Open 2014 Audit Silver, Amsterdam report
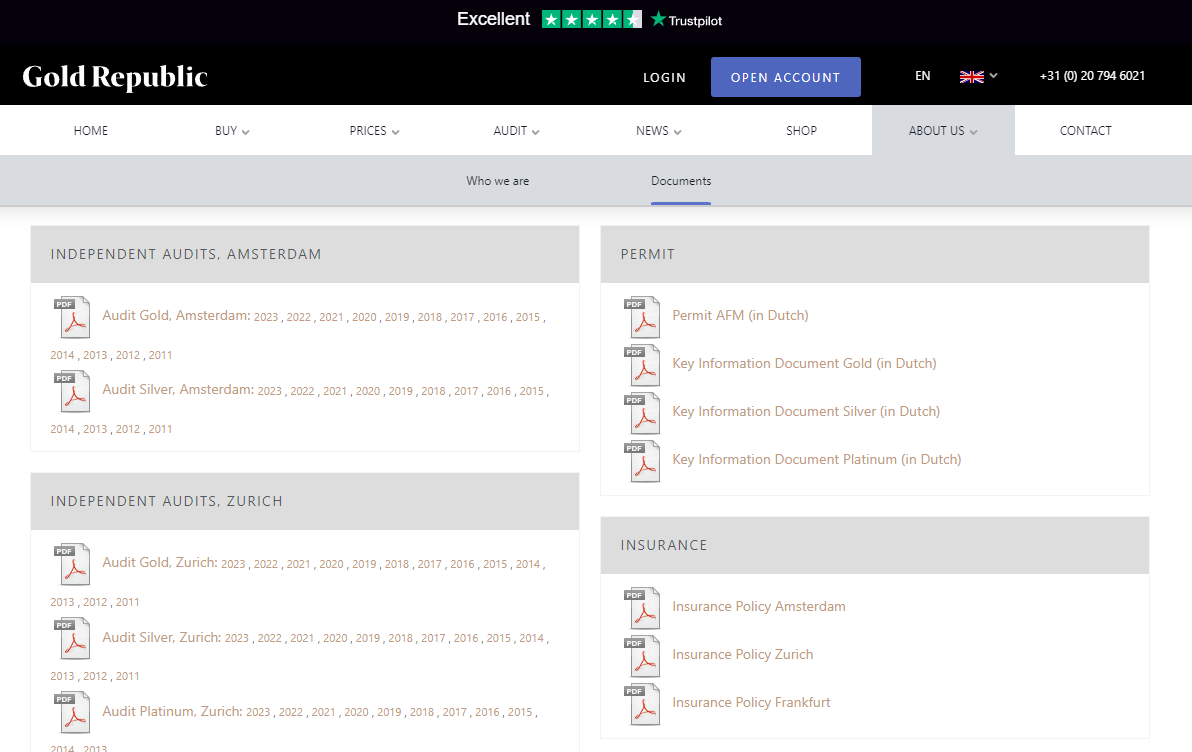Viewport: 1192px width, 752px height. [x=62, y=429]
